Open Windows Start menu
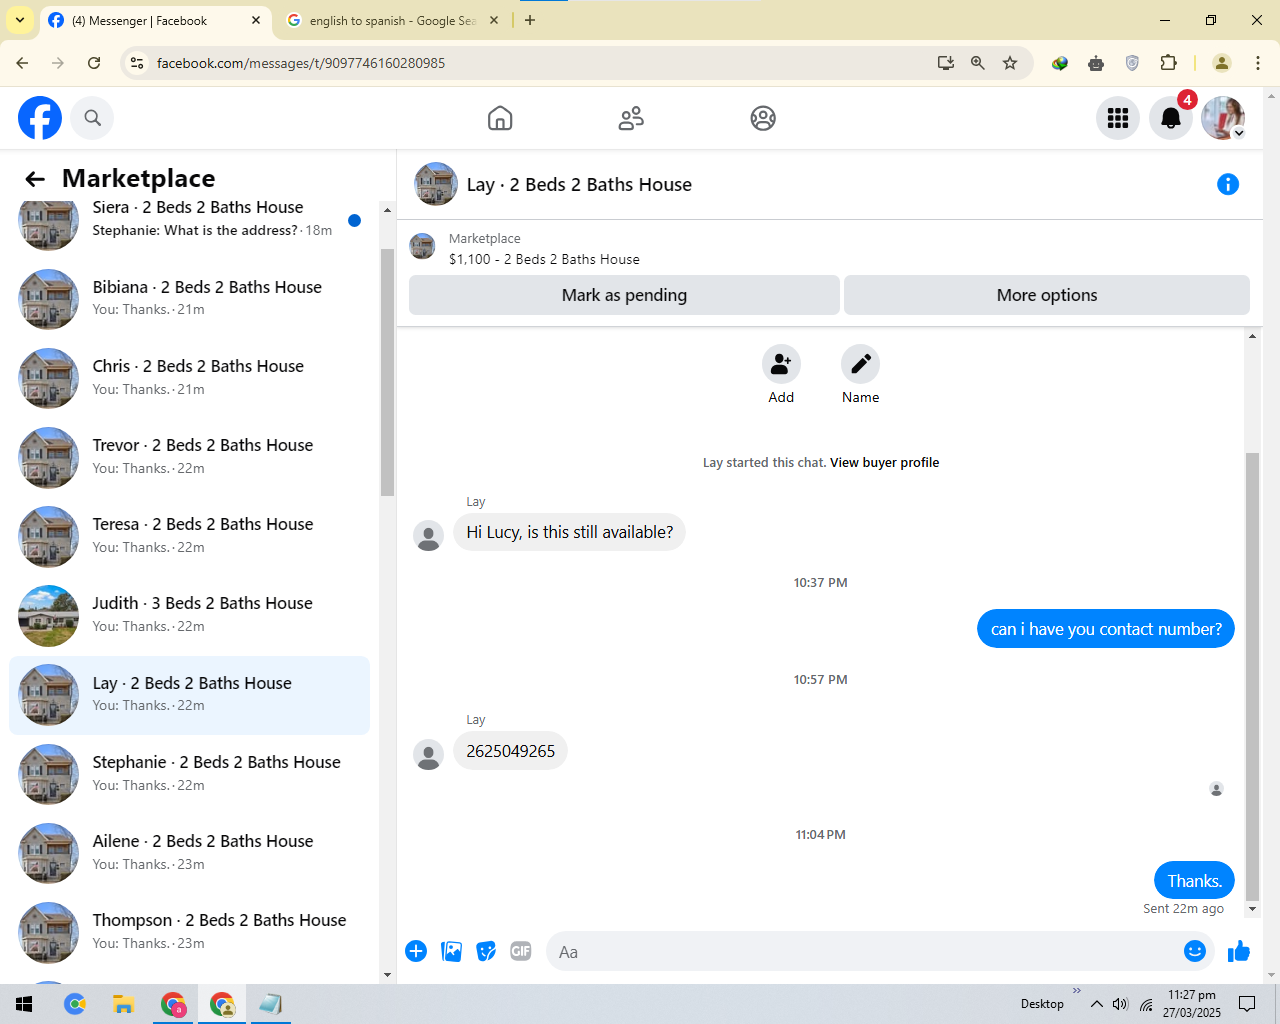This screenshot has height=1024, width=1280. (x=24, y=1004)
